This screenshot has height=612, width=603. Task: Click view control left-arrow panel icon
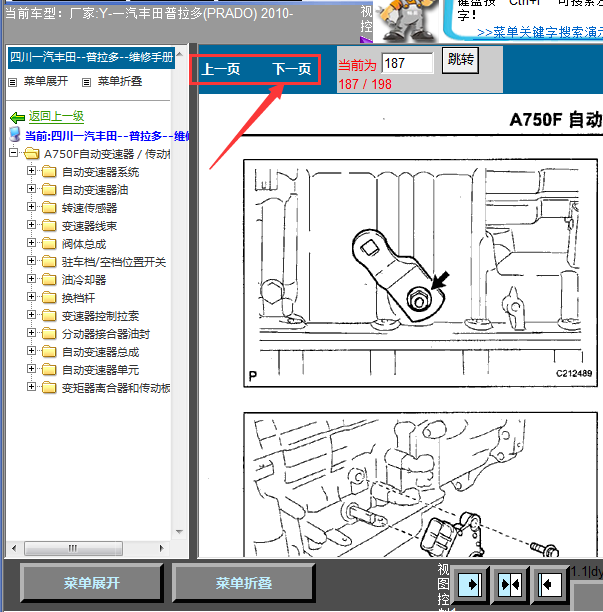tap(550, 585)
